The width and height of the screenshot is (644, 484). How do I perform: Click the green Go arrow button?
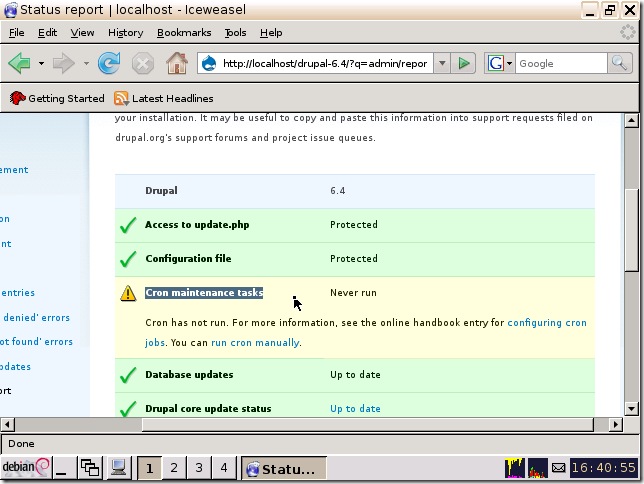(463, 63)
